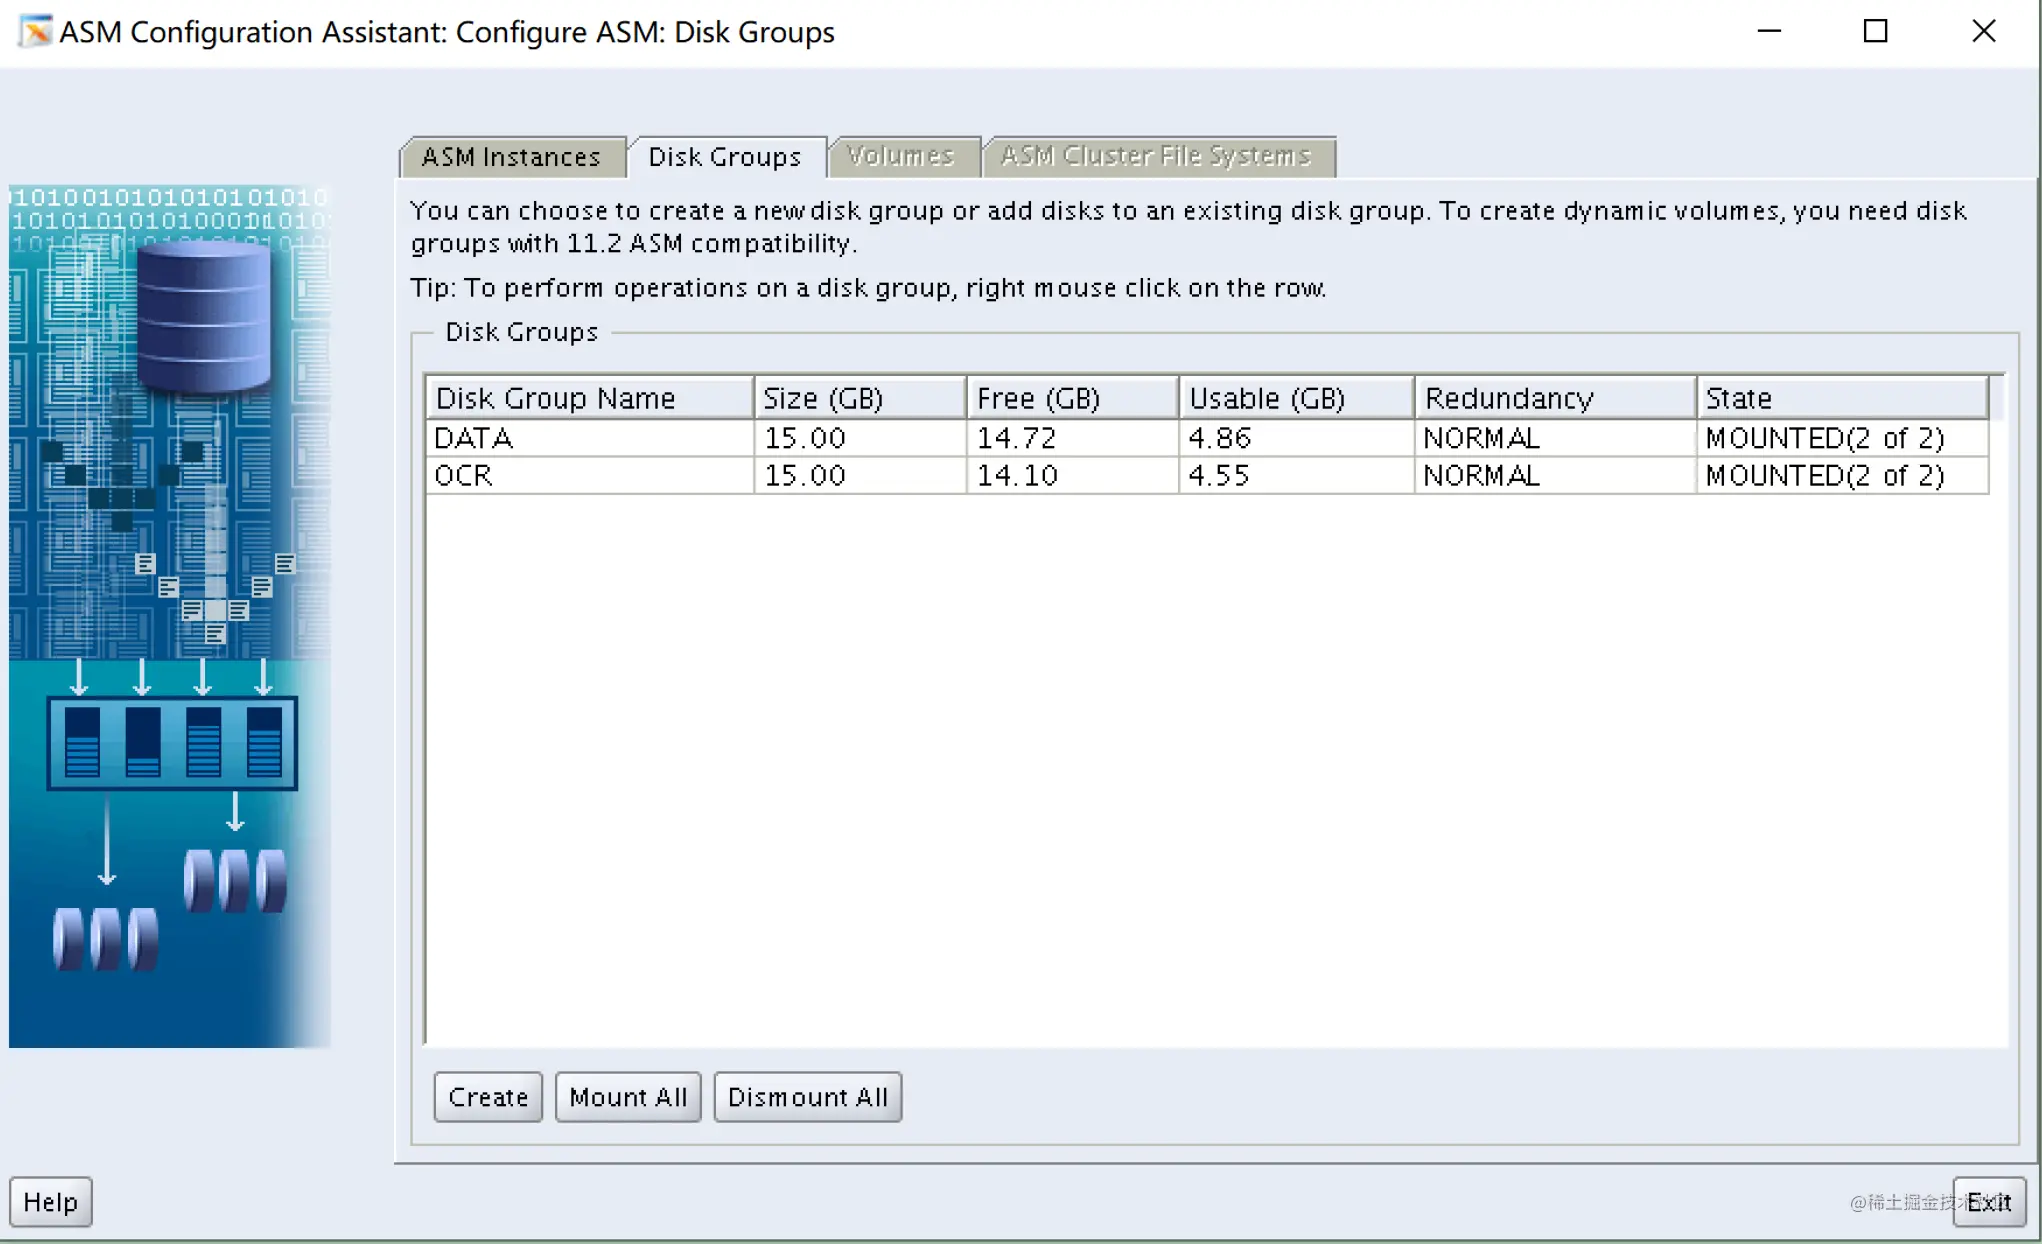Click the Mount All button
This screenshot has width=2042, height=1244.
pos(629,1097)
